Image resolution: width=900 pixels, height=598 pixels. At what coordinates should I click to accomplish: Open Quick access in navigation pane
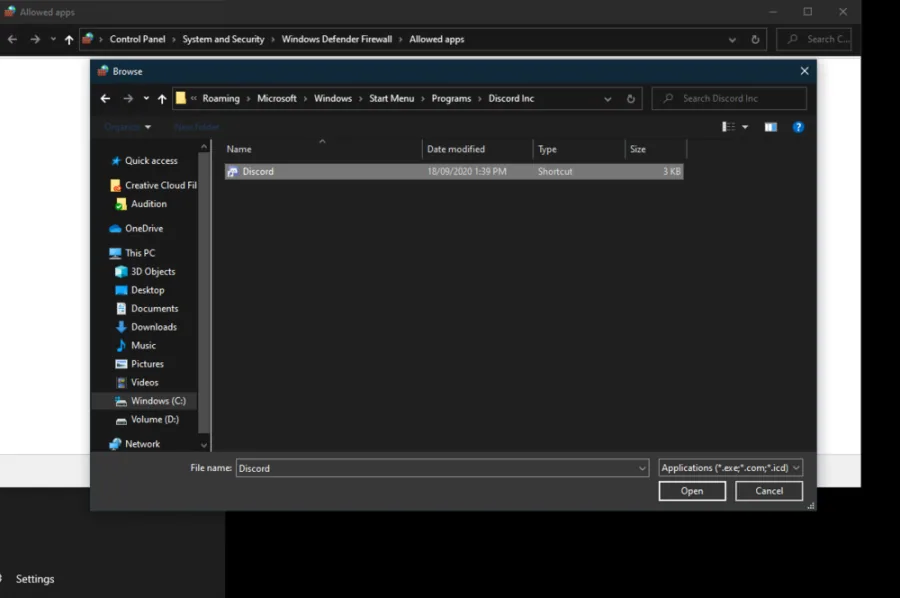(145, 161)
